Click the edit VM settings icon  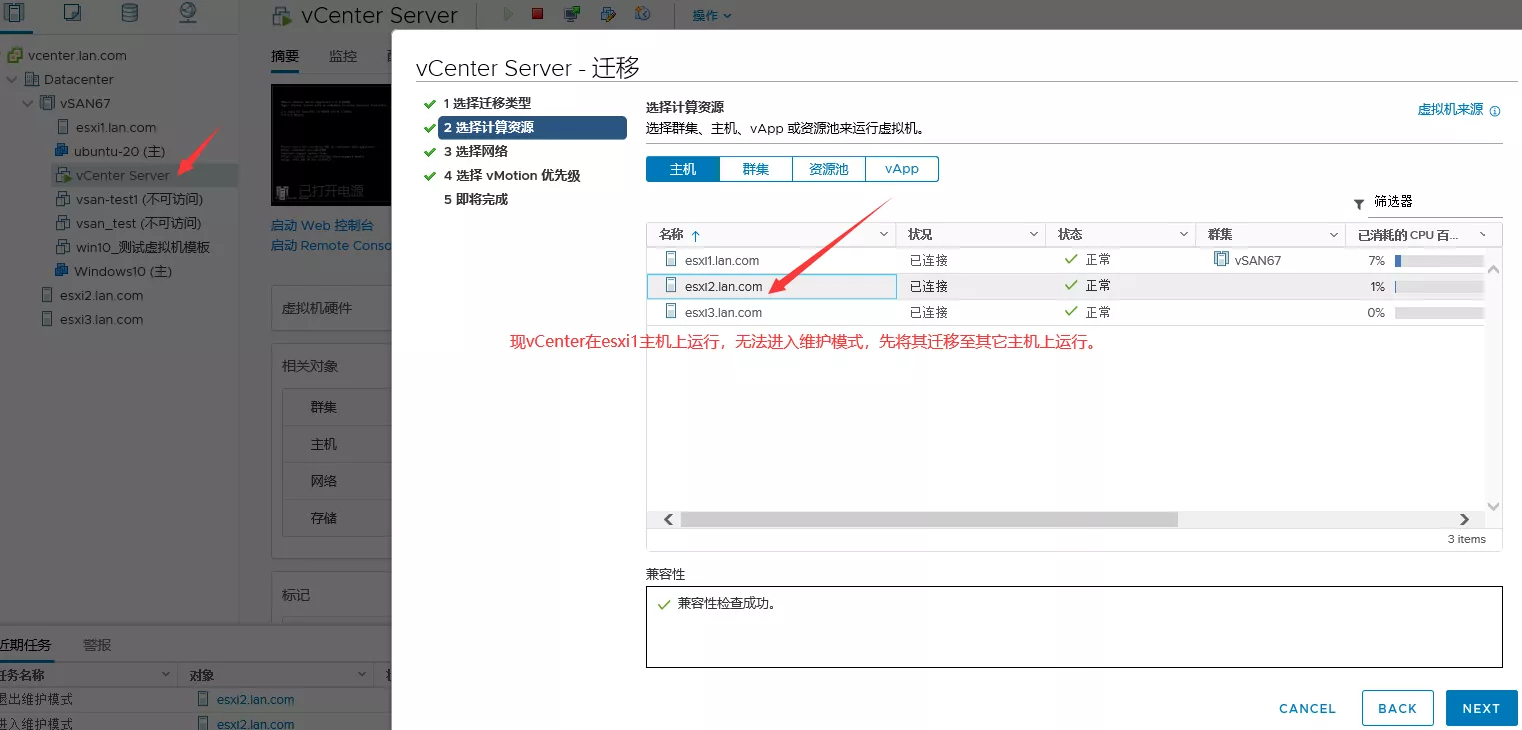[x=607, y=14]
